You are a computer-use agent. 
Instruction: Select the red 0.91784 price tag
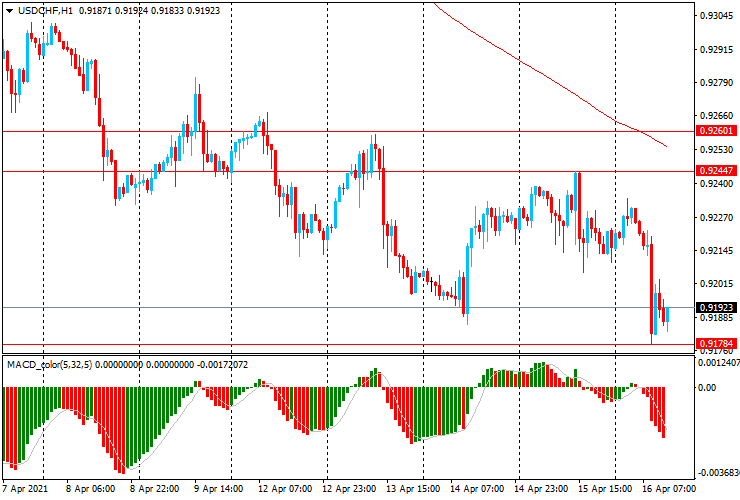point(718,344)
